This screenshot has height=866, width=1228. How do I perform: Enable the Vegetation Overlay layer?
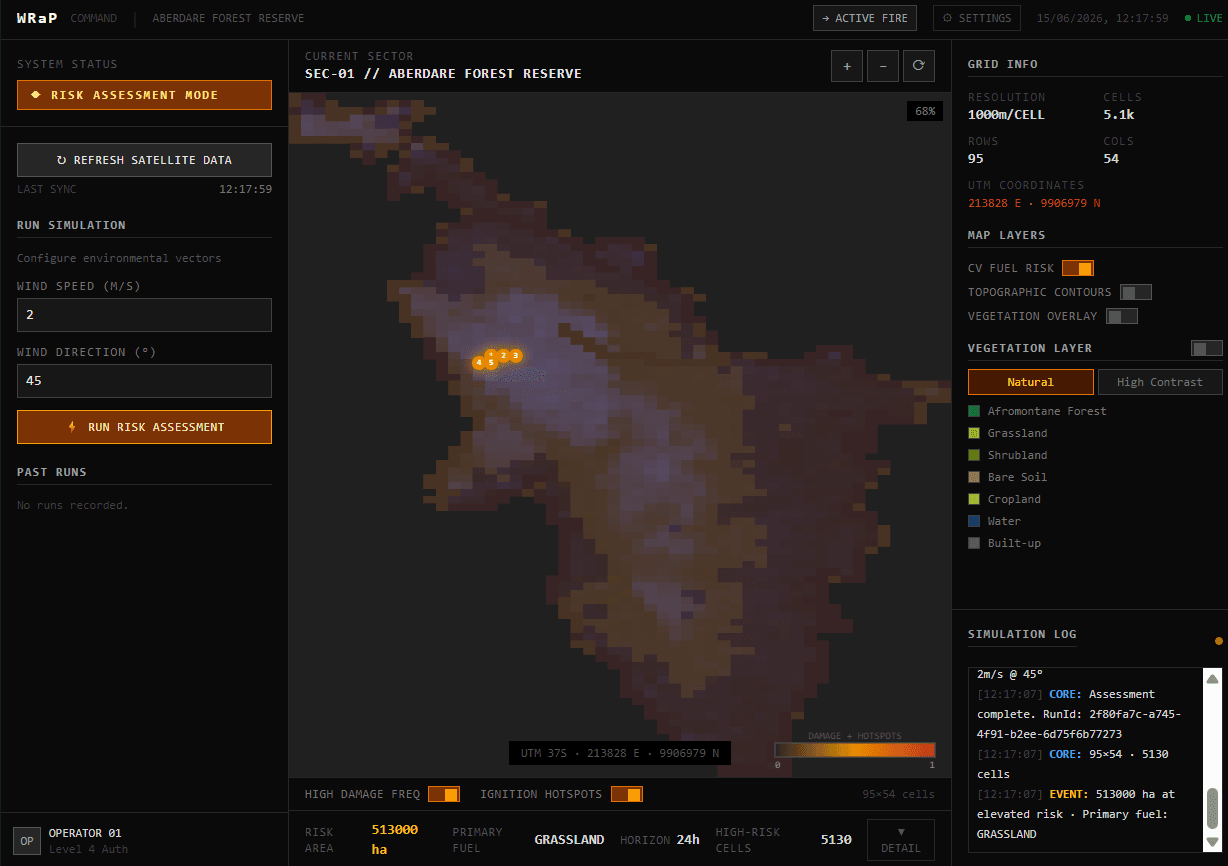(1122, 316)
